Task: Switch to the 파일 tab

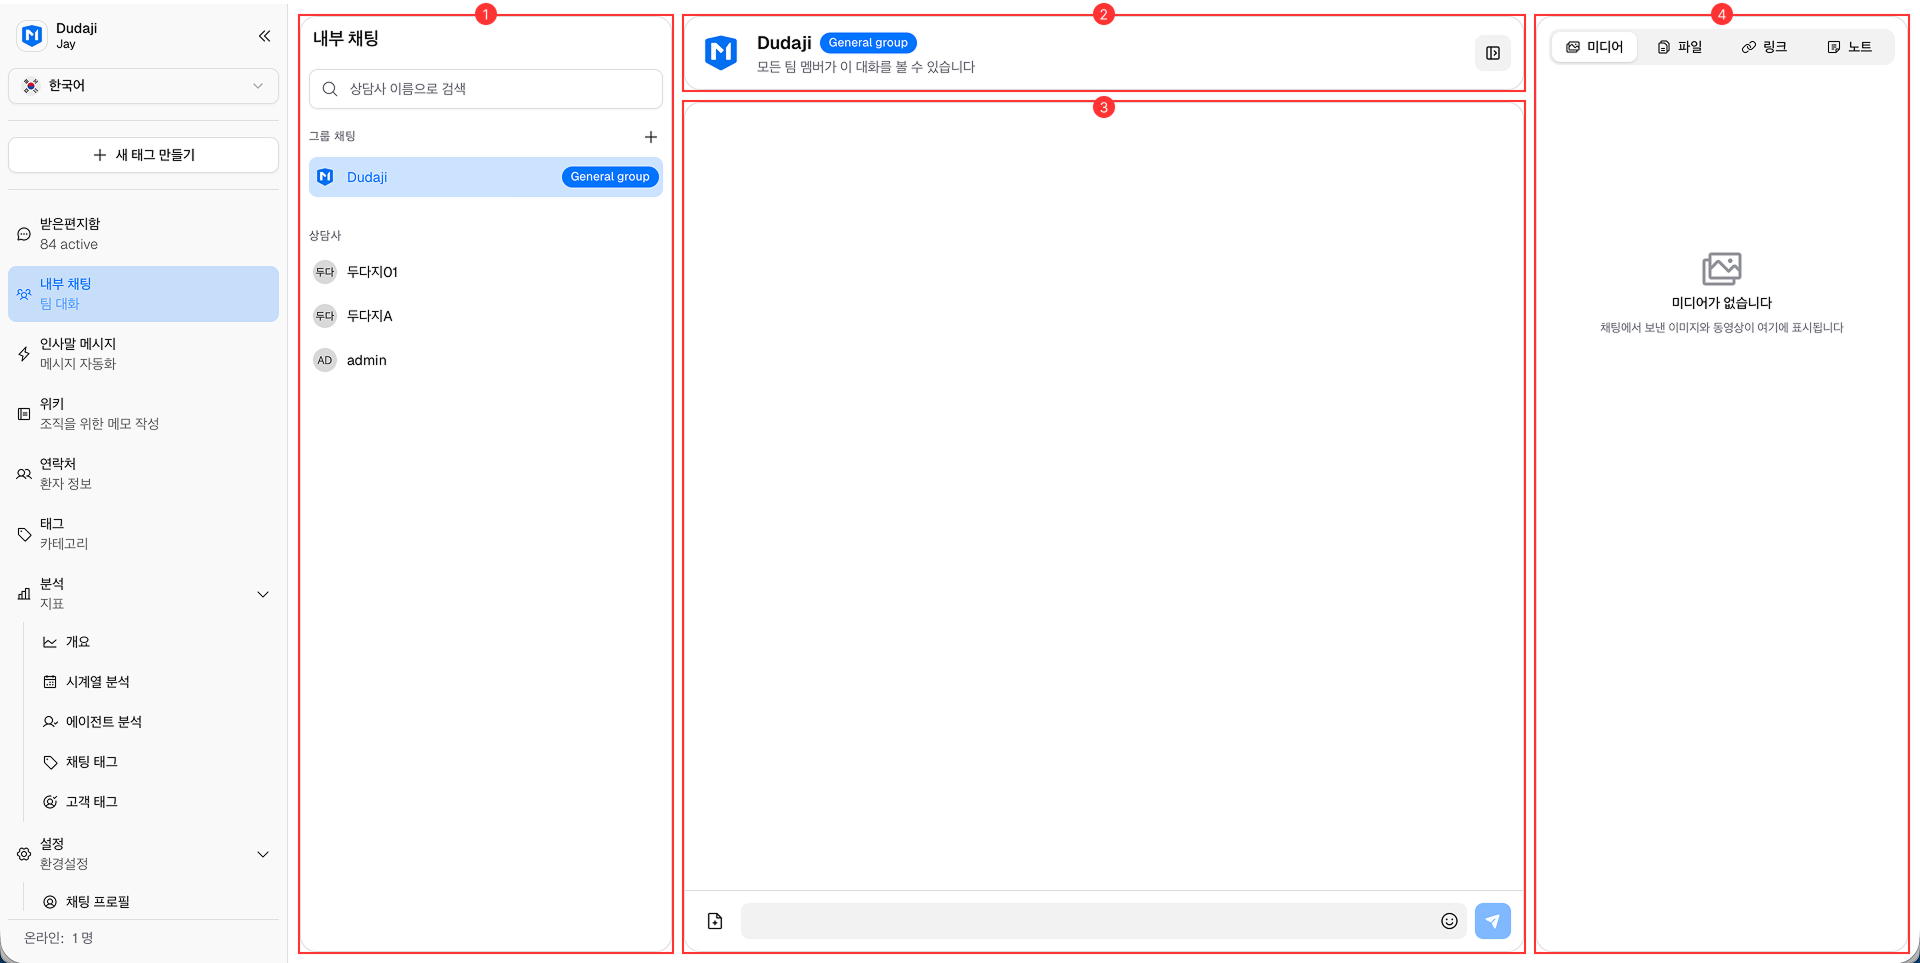Action: (x=1680, y=46)
